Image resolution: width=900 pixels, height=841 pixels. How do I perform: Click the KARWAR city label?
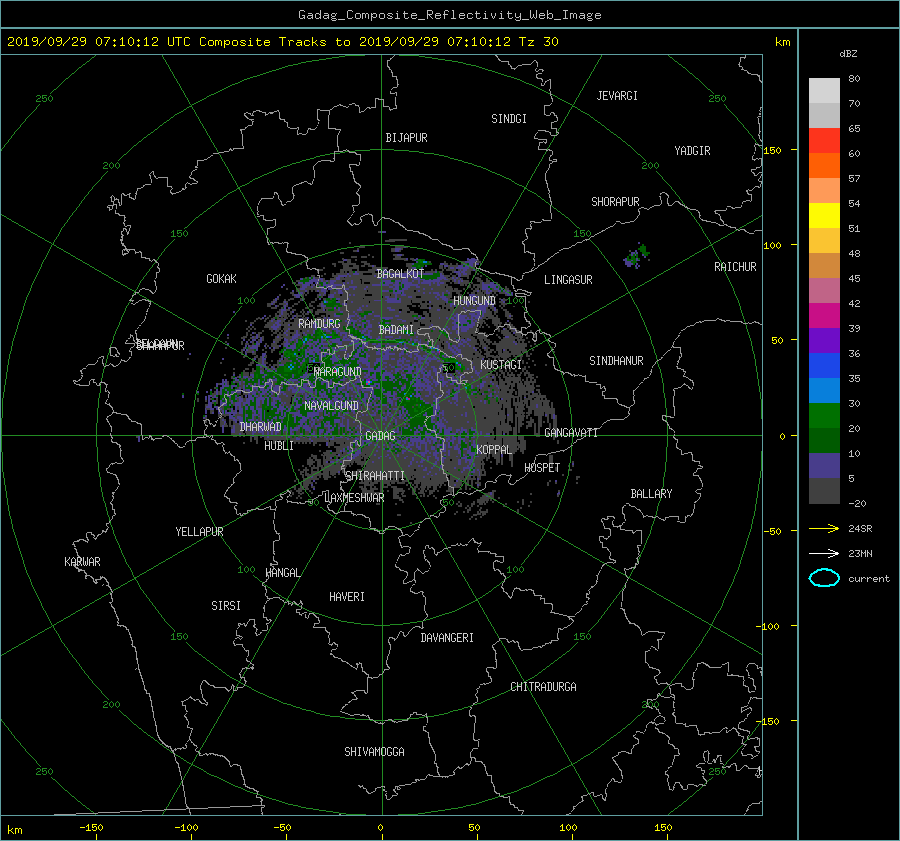(x=82, y=562)
